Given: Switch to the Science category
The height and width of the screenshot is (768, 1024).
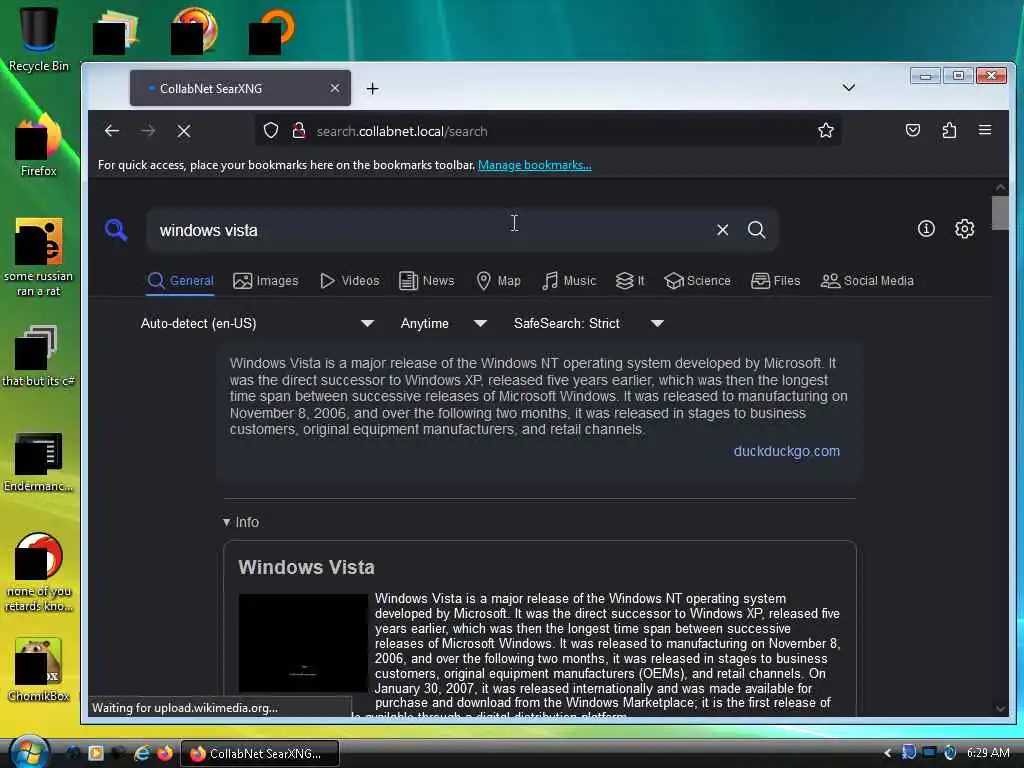Looking at the screenshot, I should [697, 281].
